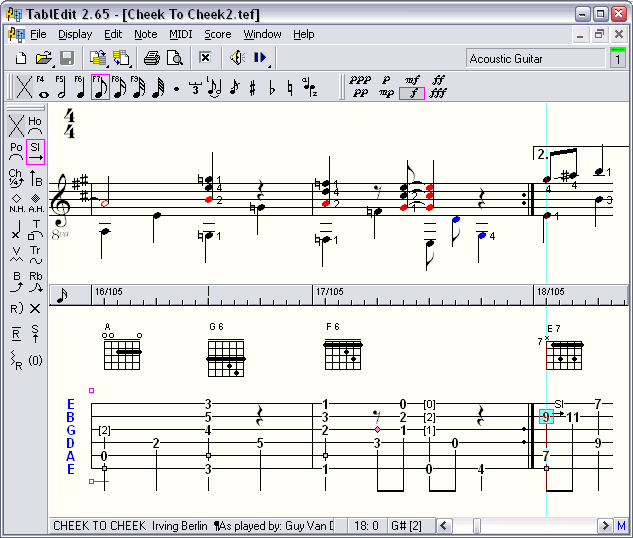Open the Window menu

[x=262, y=34]
